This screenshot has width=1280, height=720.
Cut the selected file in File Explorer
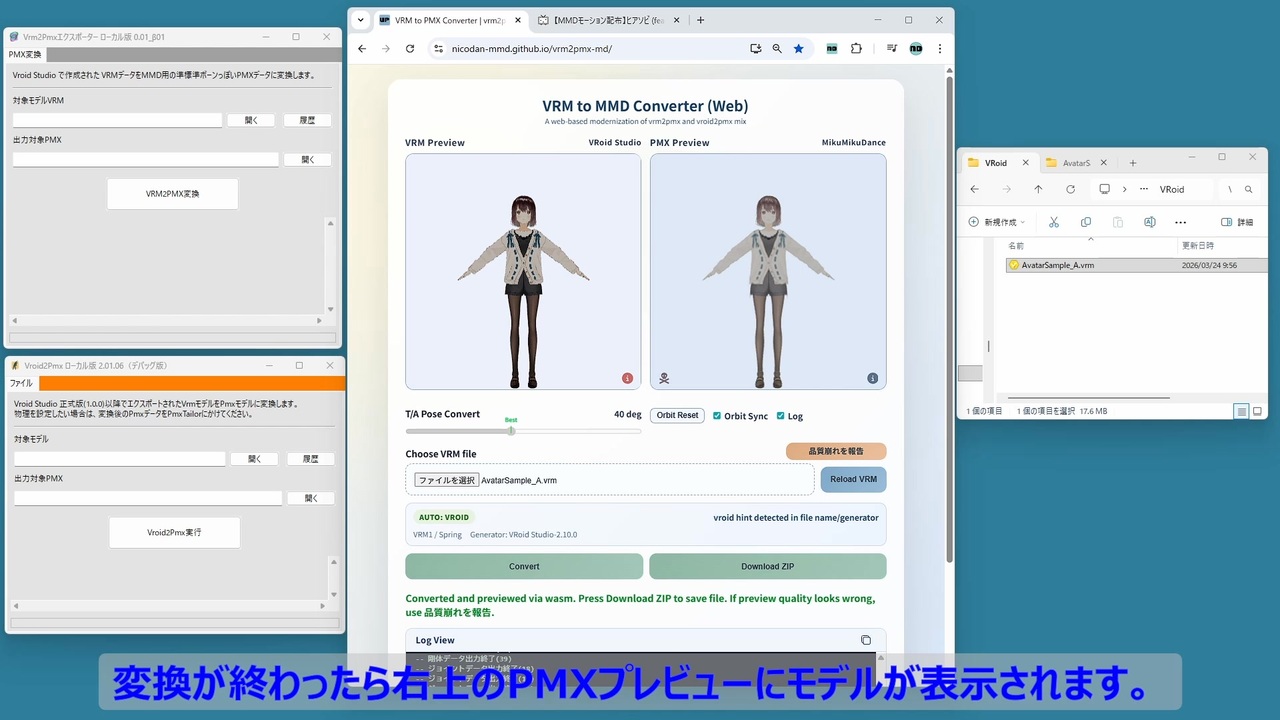(1054, 222)
